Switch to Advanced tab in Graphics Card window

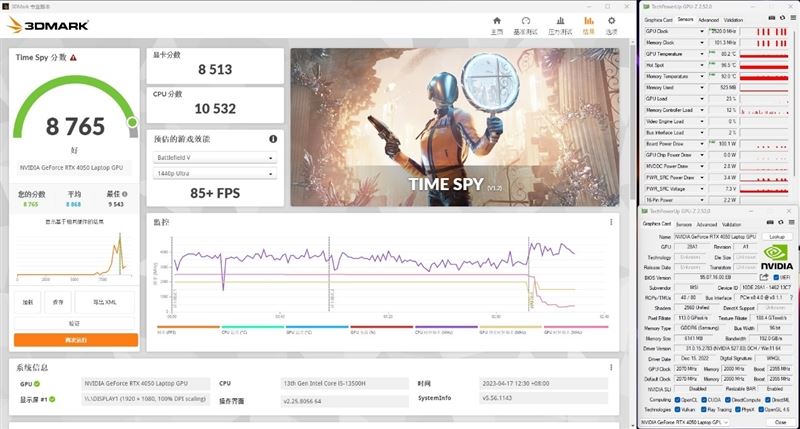click(x=707, y=224)
